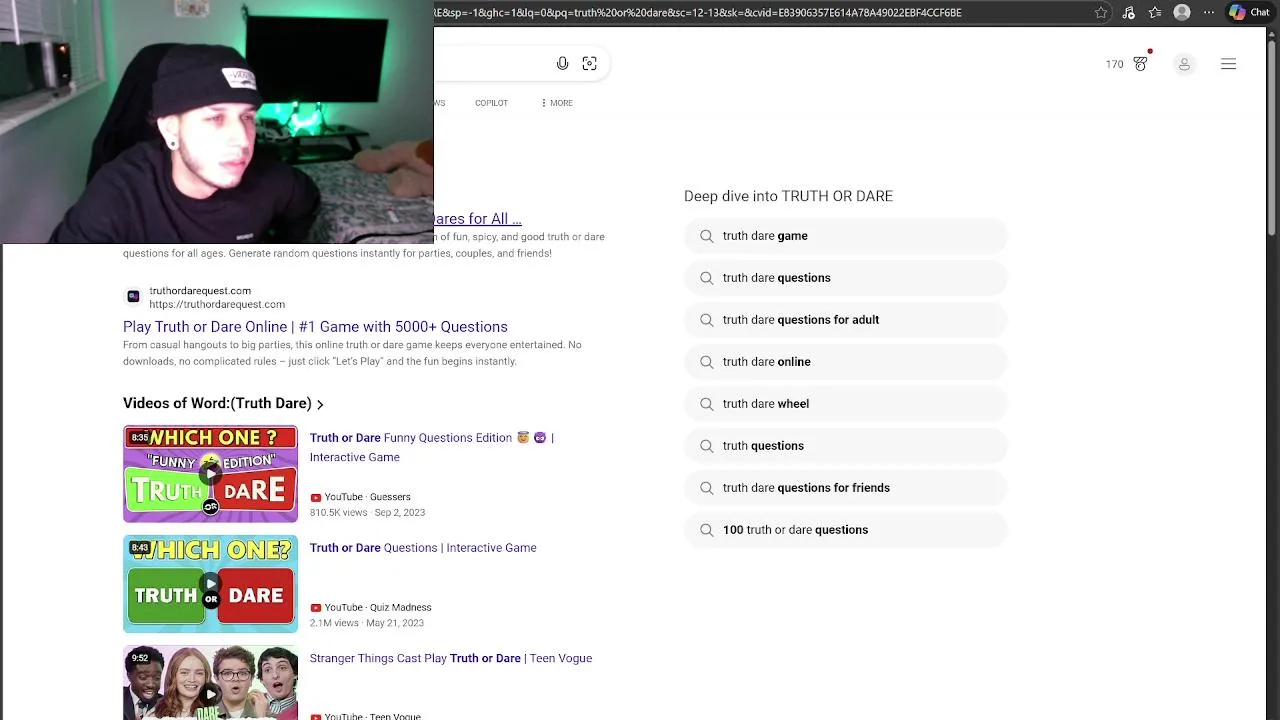Click the favorite star in address bar
The width and height of the screenshot is (1280, 720).
1101,12
